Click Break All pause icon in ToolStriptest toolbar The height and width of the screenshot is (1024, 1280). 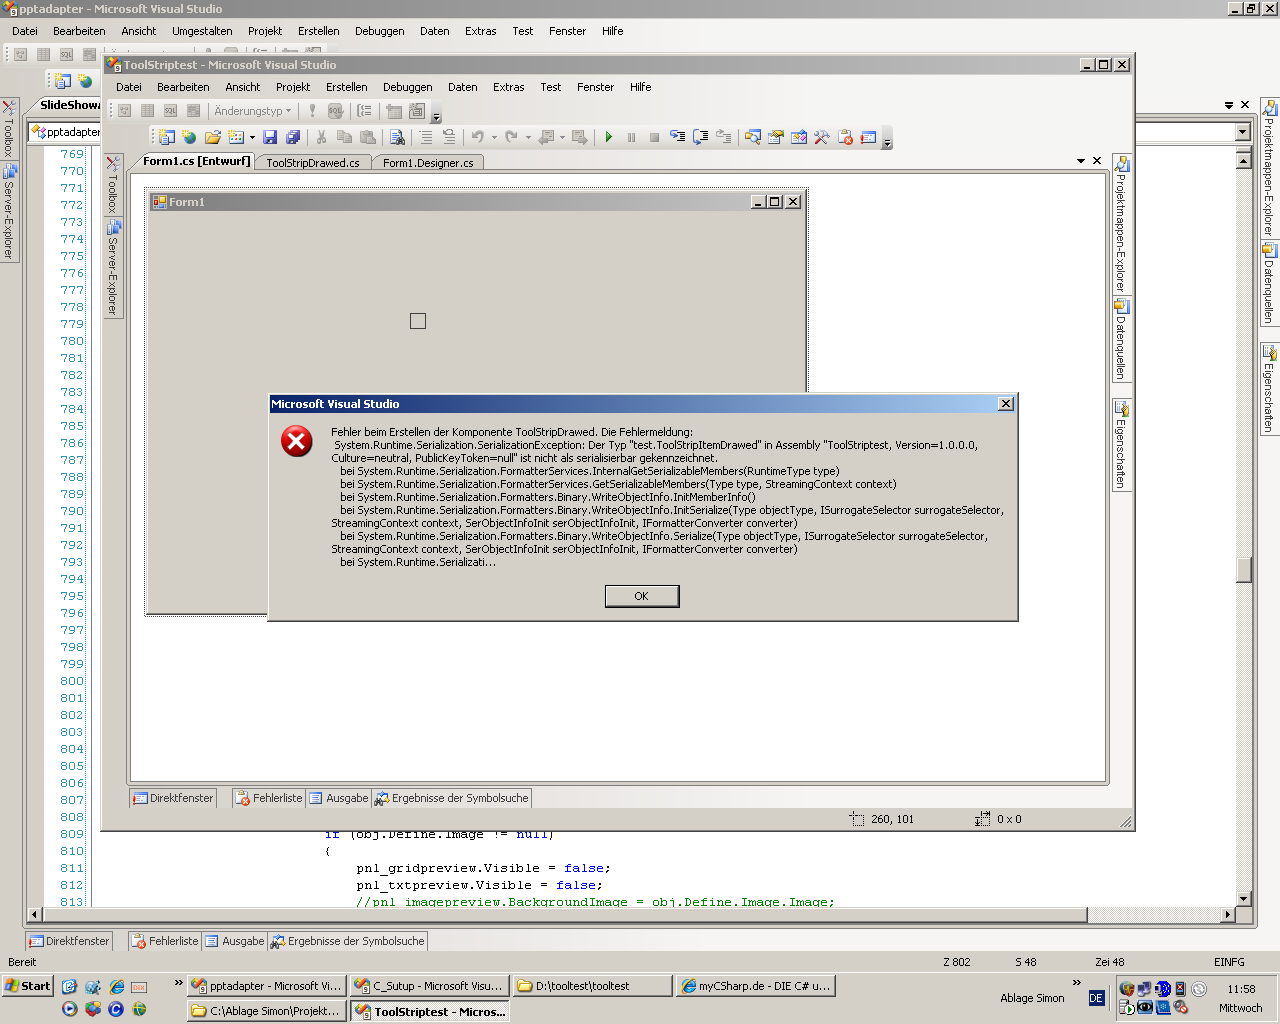coord(631,137)
